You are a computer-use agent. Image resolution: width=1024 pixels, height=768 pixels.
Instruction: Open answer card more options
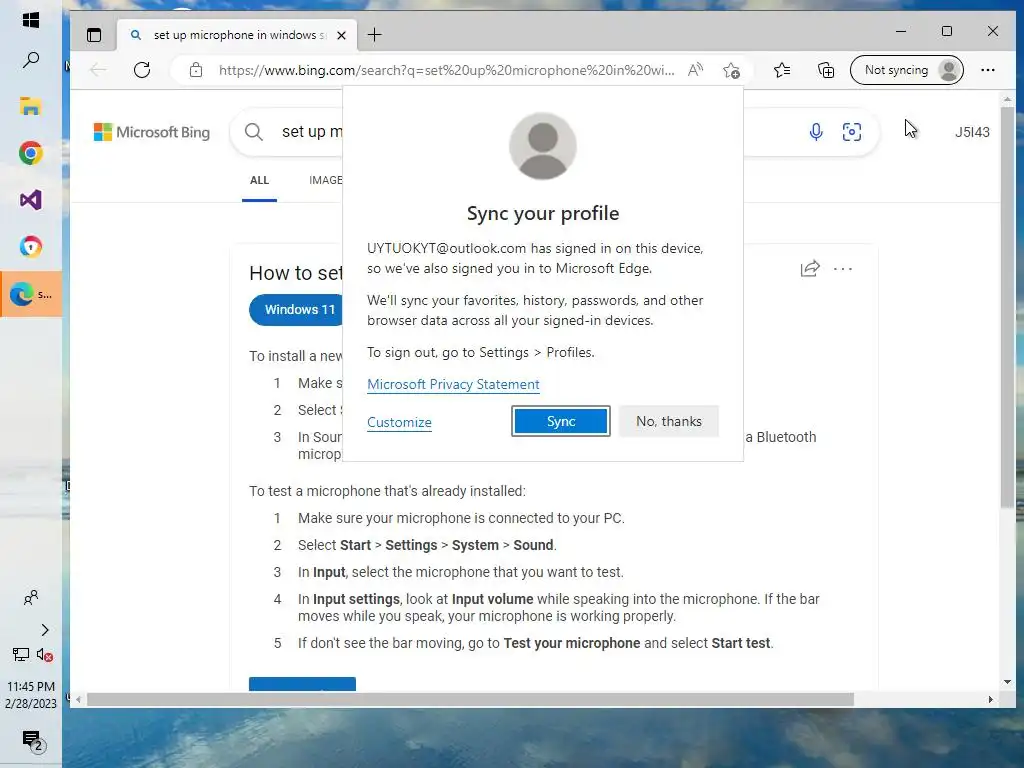[x=843, y=268]
